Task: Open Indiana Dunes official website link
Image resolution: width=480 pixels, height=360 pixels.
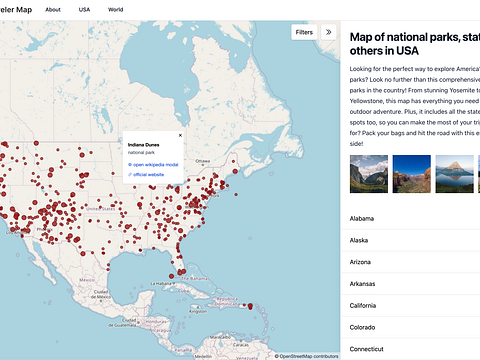Action: pyautogui.click(x=146, y=175)
